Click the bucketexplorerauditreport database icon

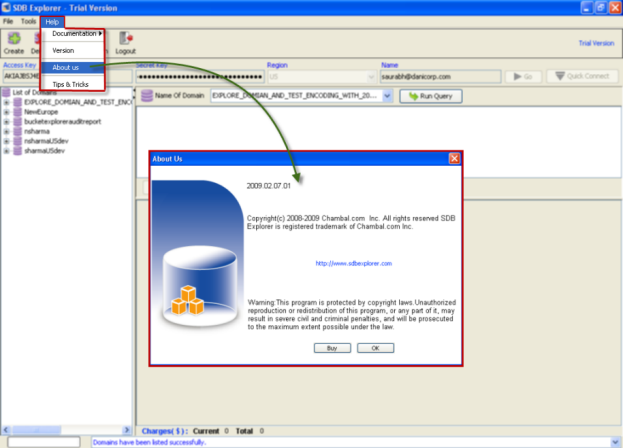pos(17,122)
